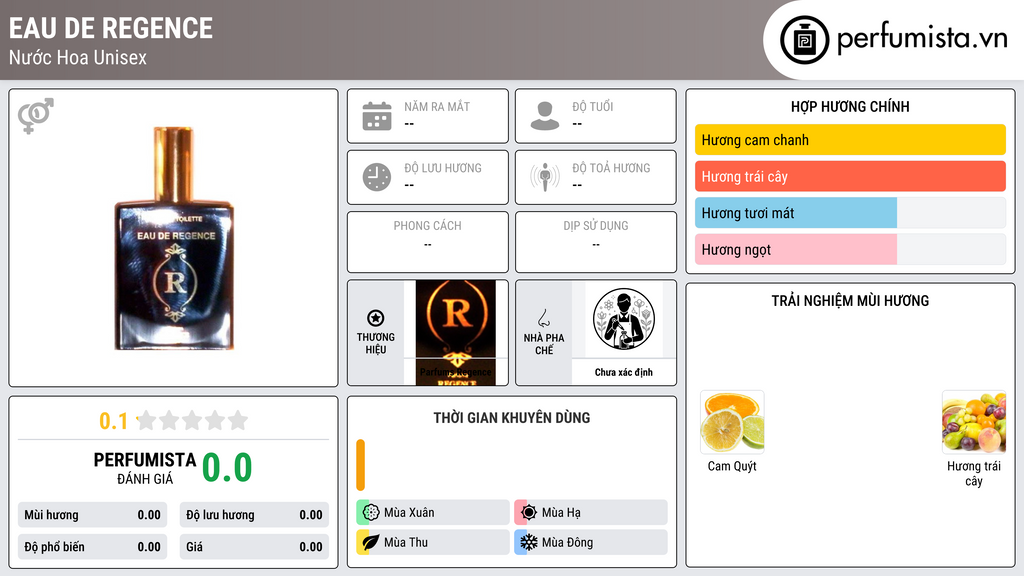Open the Parfums Regence brand logo
The height and width of the screenshot is (576, 1024).
click(x=456, y=332)
